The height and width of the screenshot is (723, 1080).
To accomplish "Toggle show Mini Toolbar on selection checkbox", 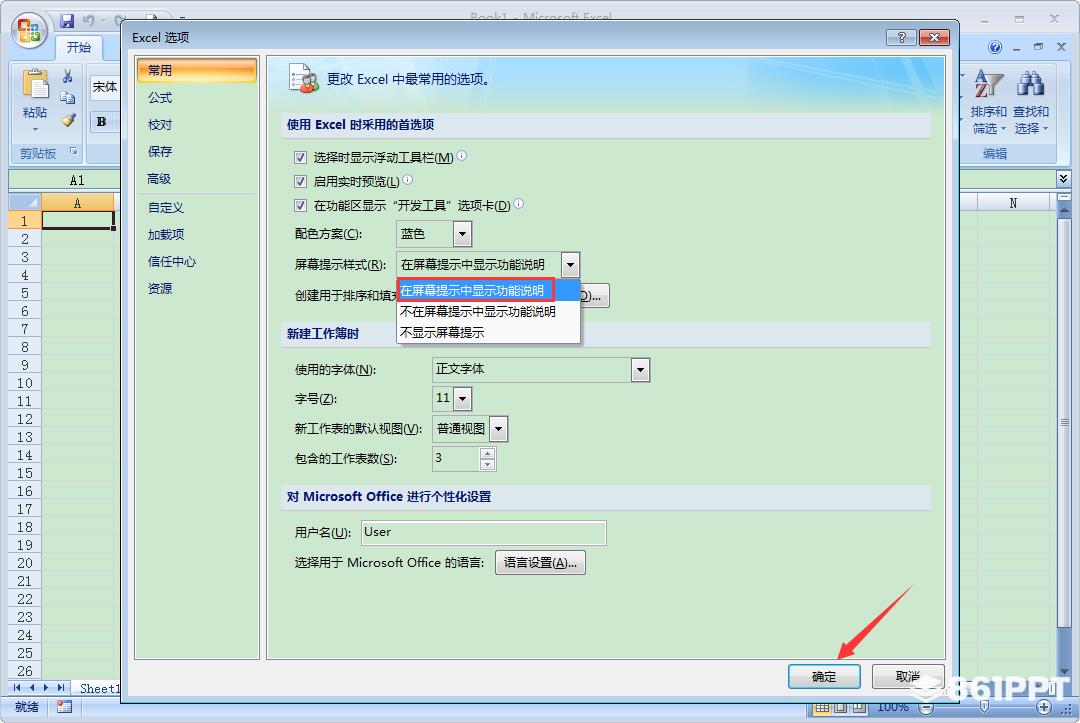I will [300, 158].
